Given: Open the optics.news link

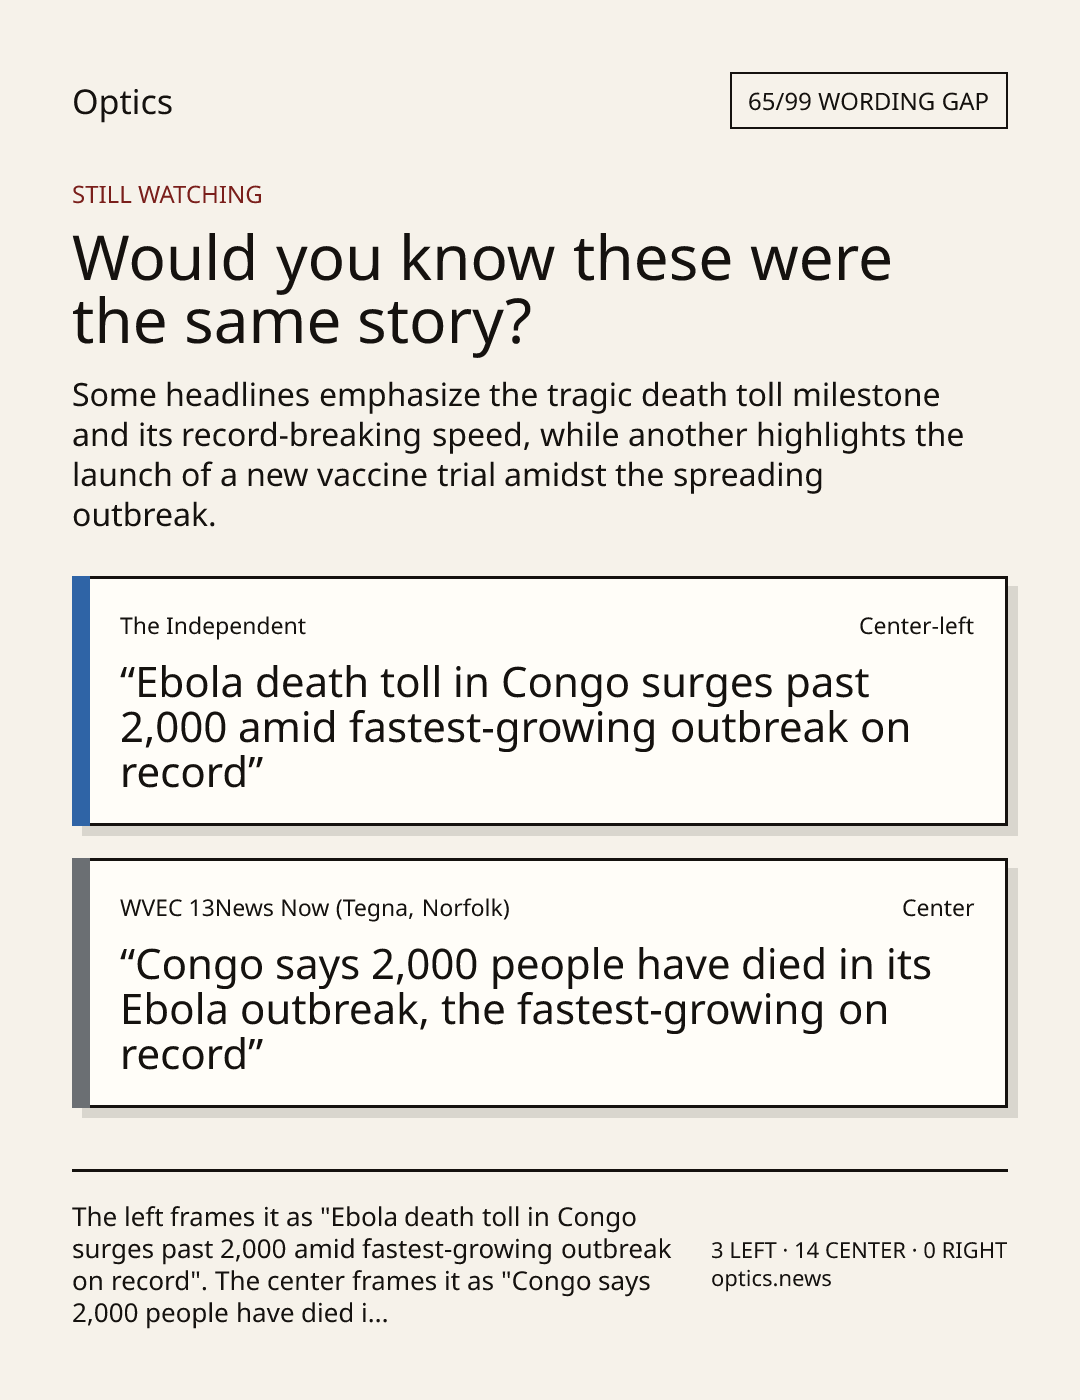Looking at the screenshot, I should point(771,1279).
